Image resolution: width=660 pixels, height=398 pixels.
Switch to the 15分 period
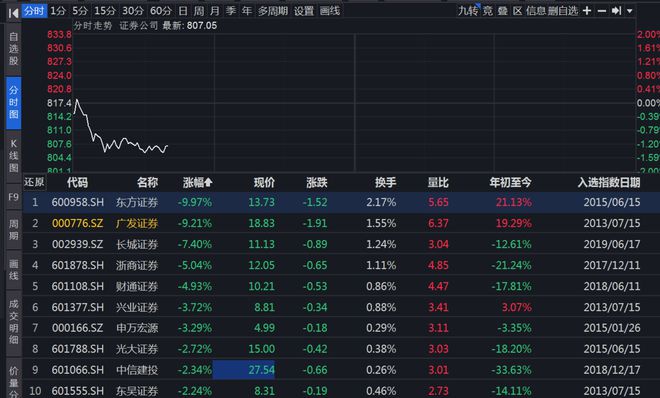[x=105, y=11]
